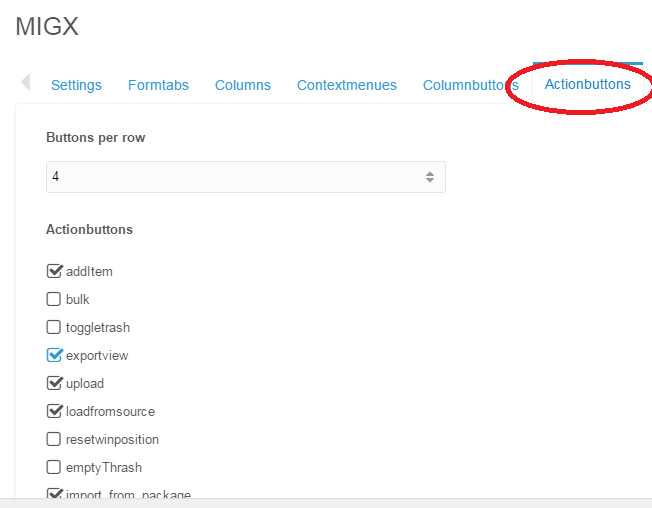Click the Buttons per row label
Viewport: 652px width, 508px height.
coord(96,138)
